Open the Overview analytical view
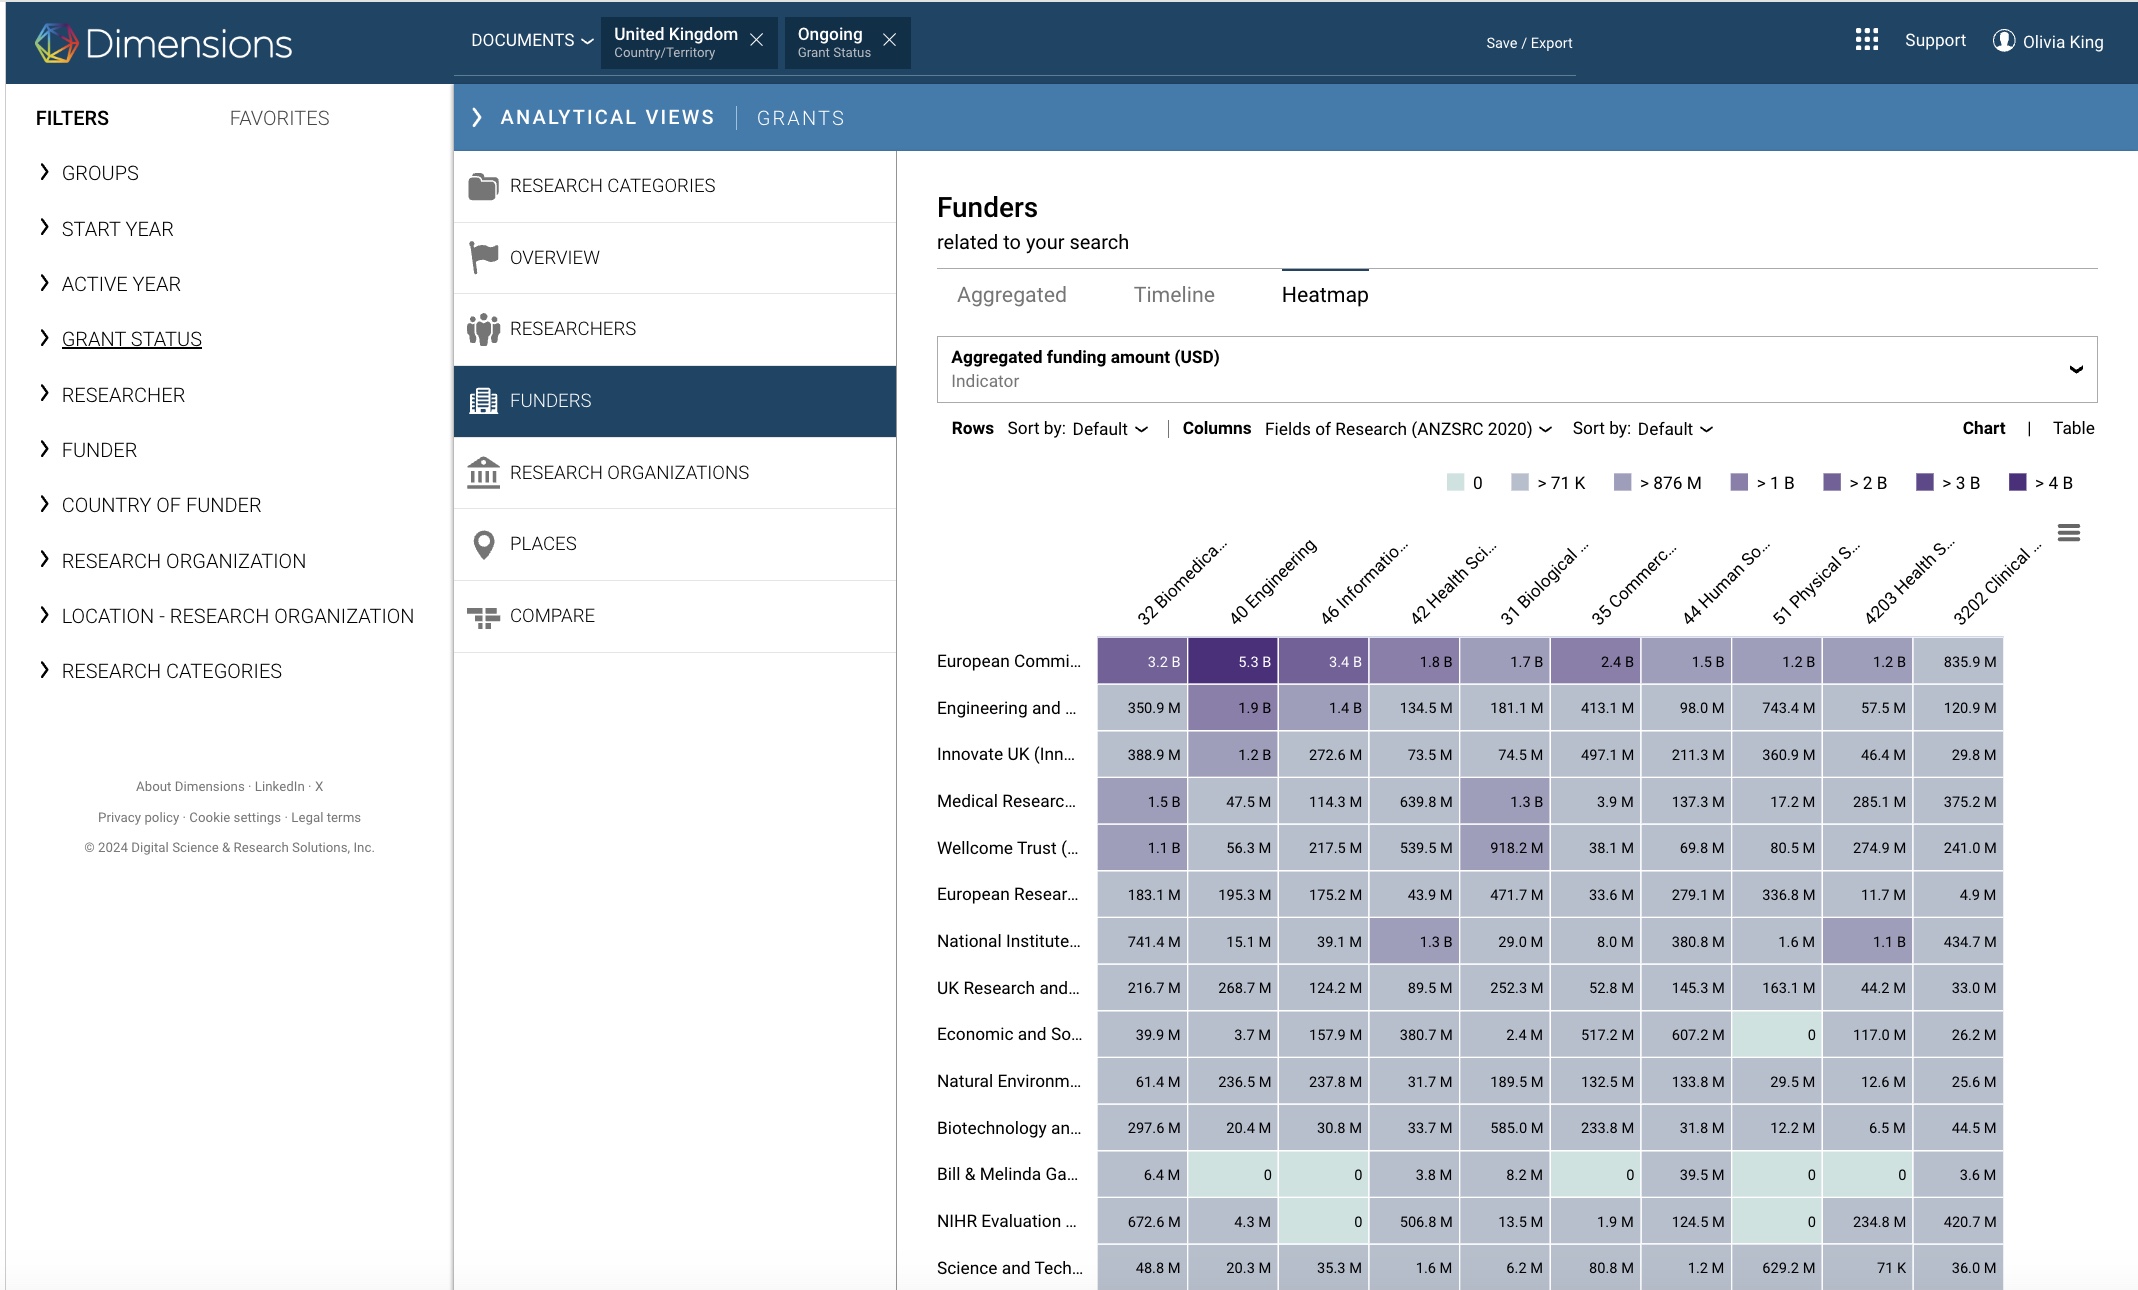Image resolution: width=2138 pixels, height=1290 pixels. pos(675,257)
